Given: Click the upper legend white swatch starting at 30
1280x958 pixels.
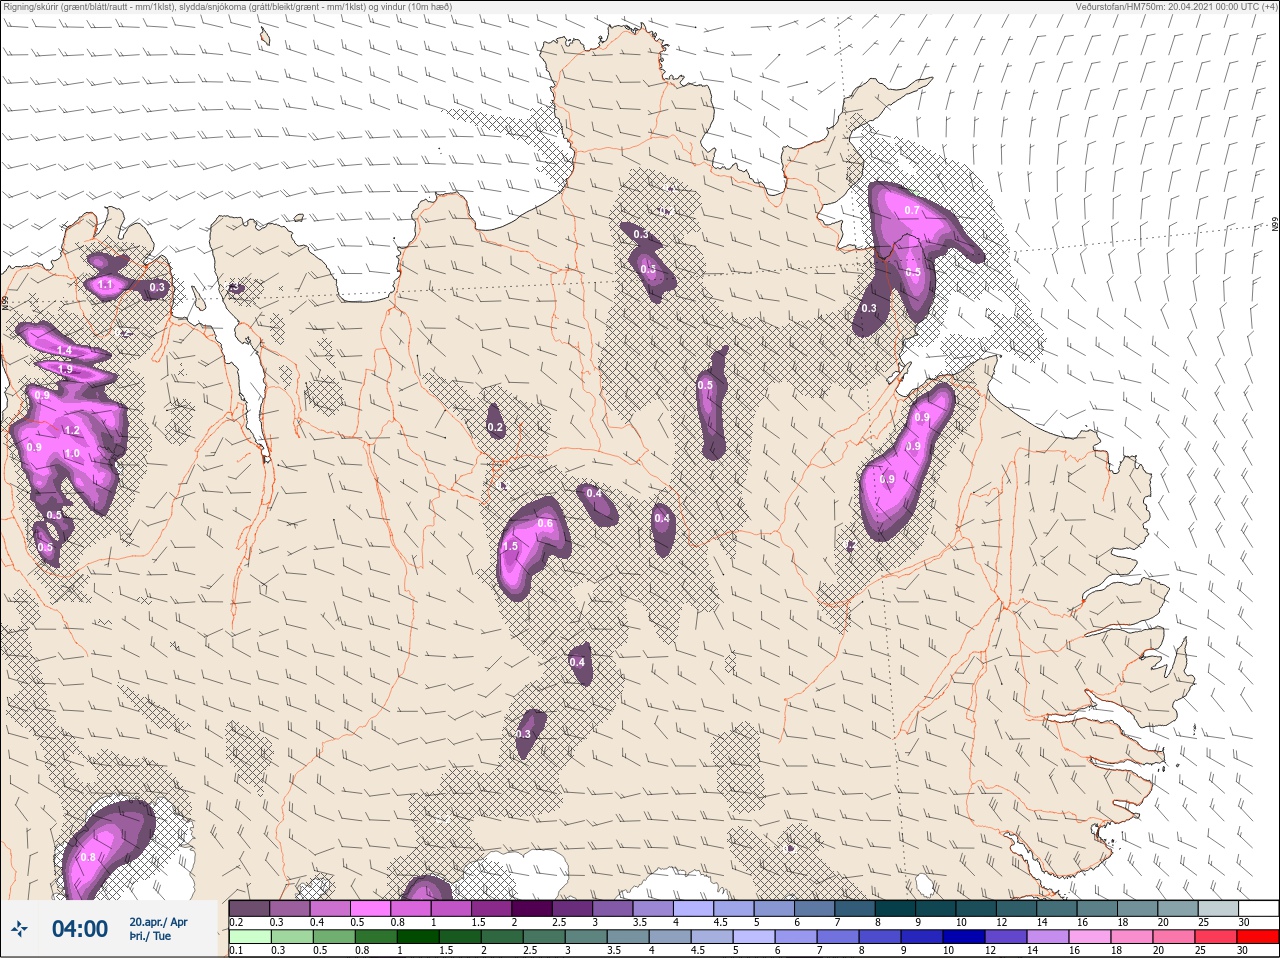Looking at the screenshot, I should click(x=1258, y=908).
